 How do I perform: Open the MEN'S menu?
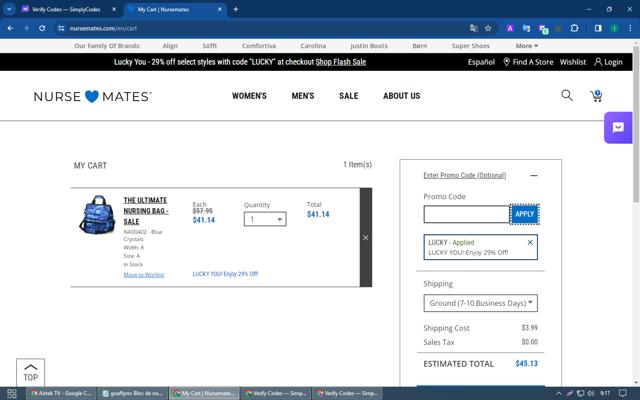(303, 96)
